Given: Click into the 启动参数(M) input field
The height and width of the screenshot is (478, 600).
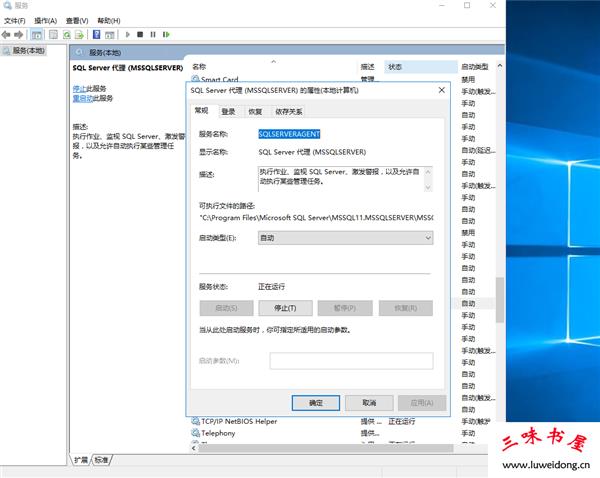Looking at the screenshot, I should tap(351, 361).
